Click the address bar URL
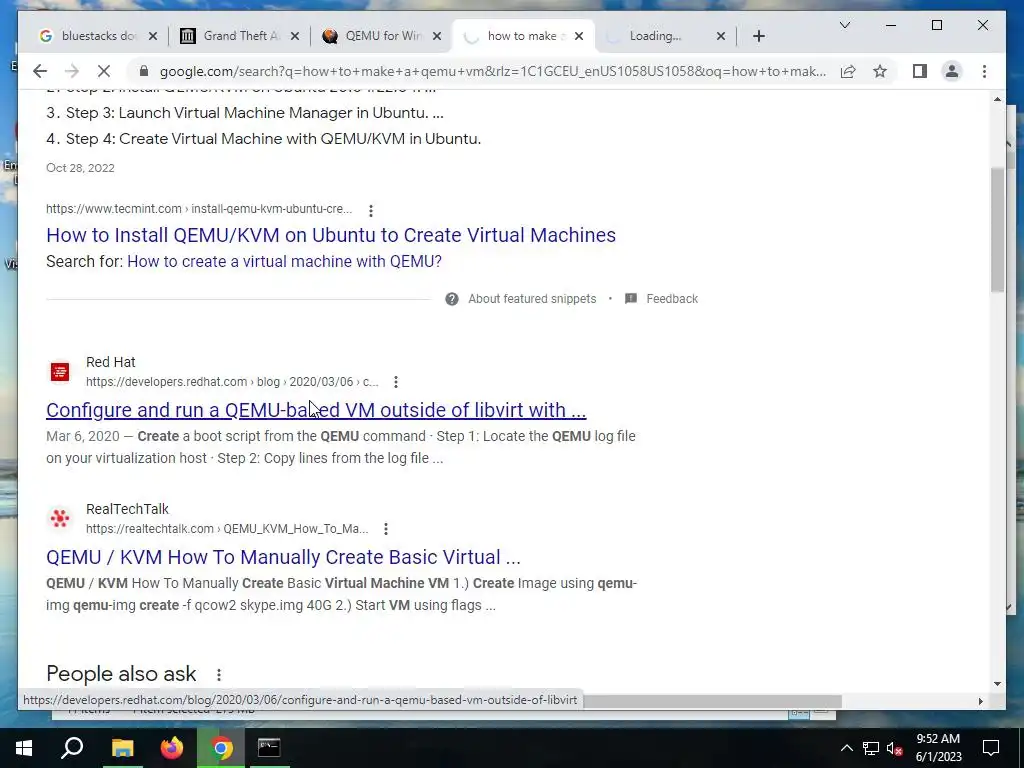Viewport: 1024px width, 768px height. click(492, 71)
